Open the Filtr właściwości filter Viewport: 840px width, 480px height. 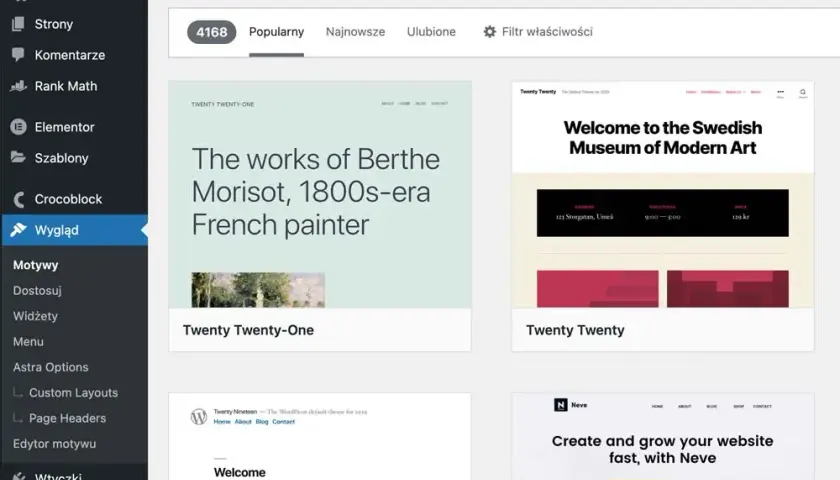point(538,32)
